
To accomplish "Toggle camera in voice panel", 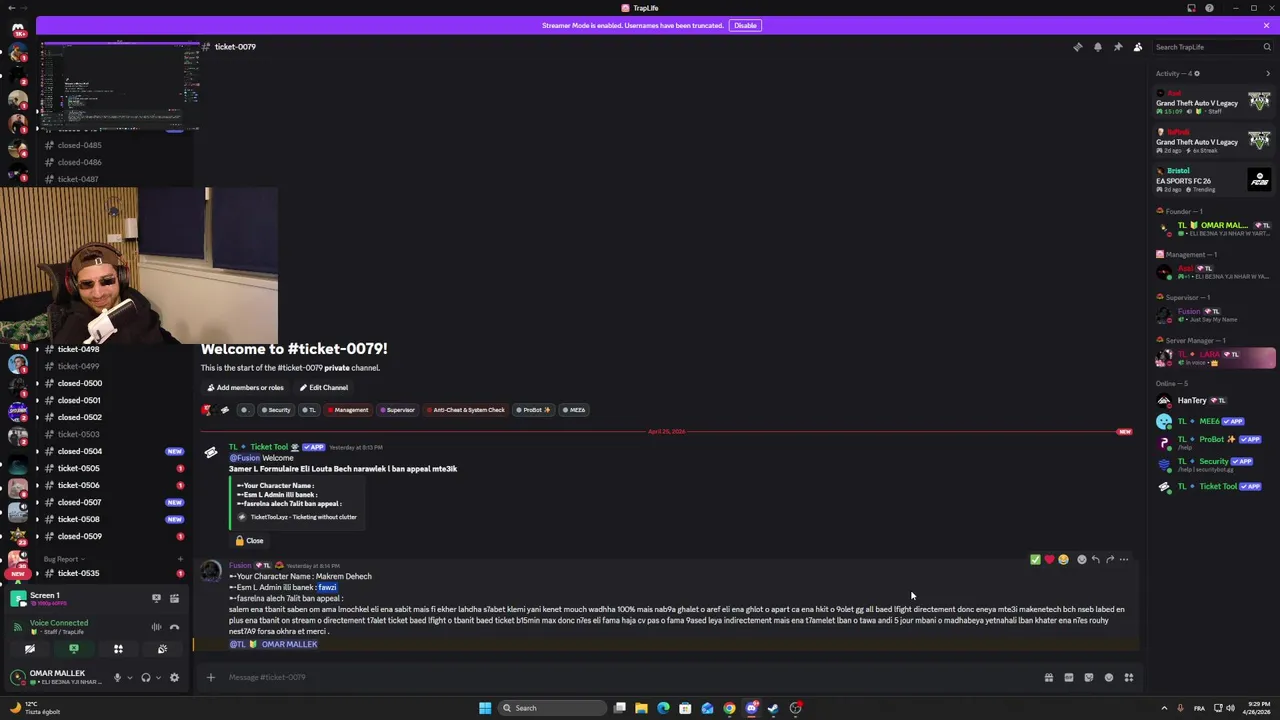I will [29, 649].
